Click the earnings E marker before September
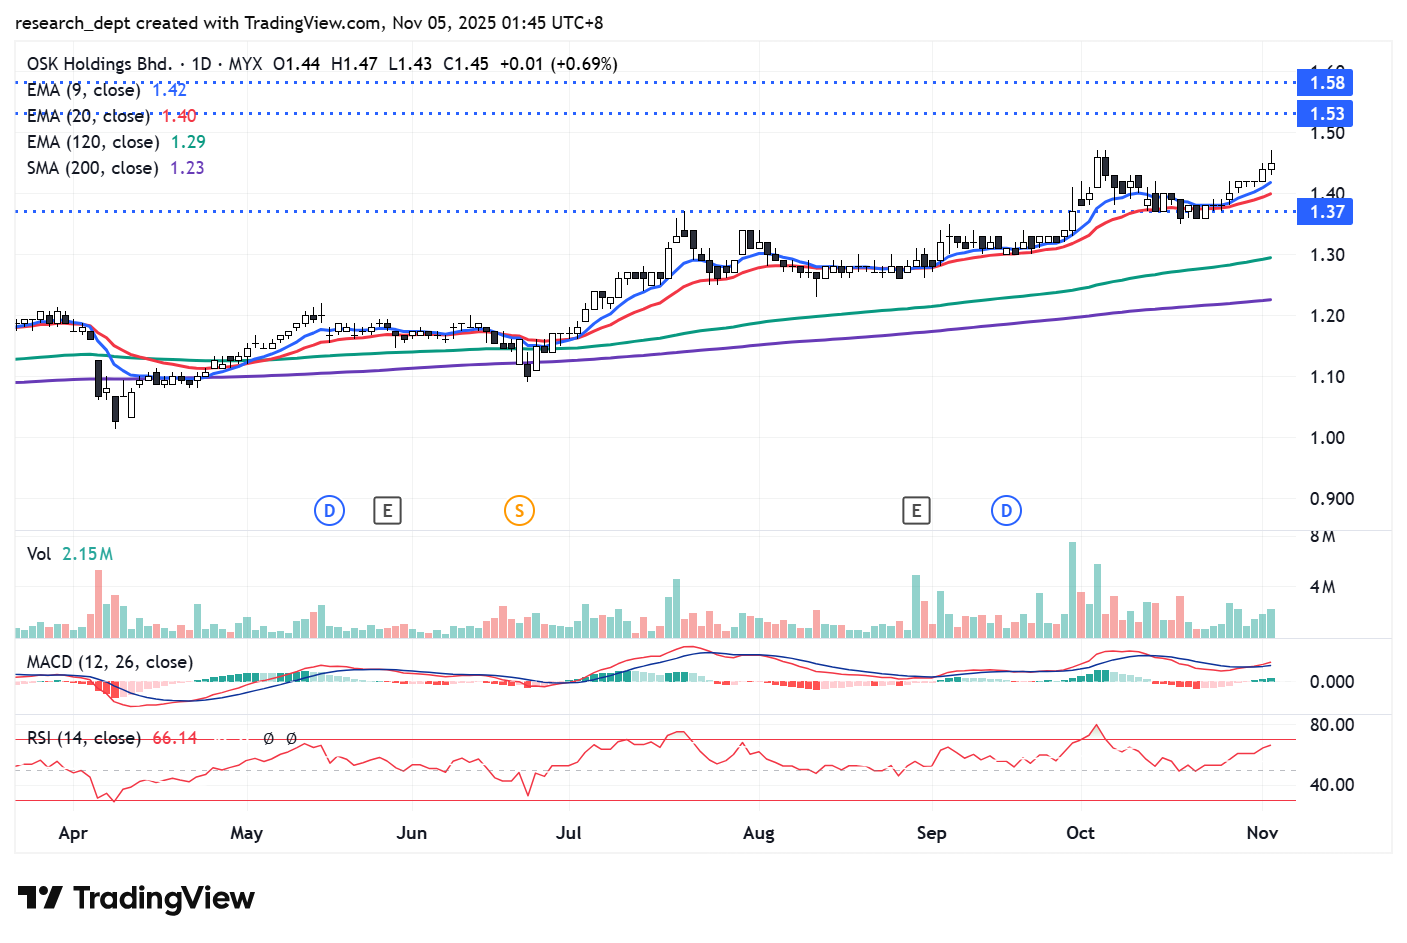Screen dimensions: 1407x943 click(x=915, y=511)
